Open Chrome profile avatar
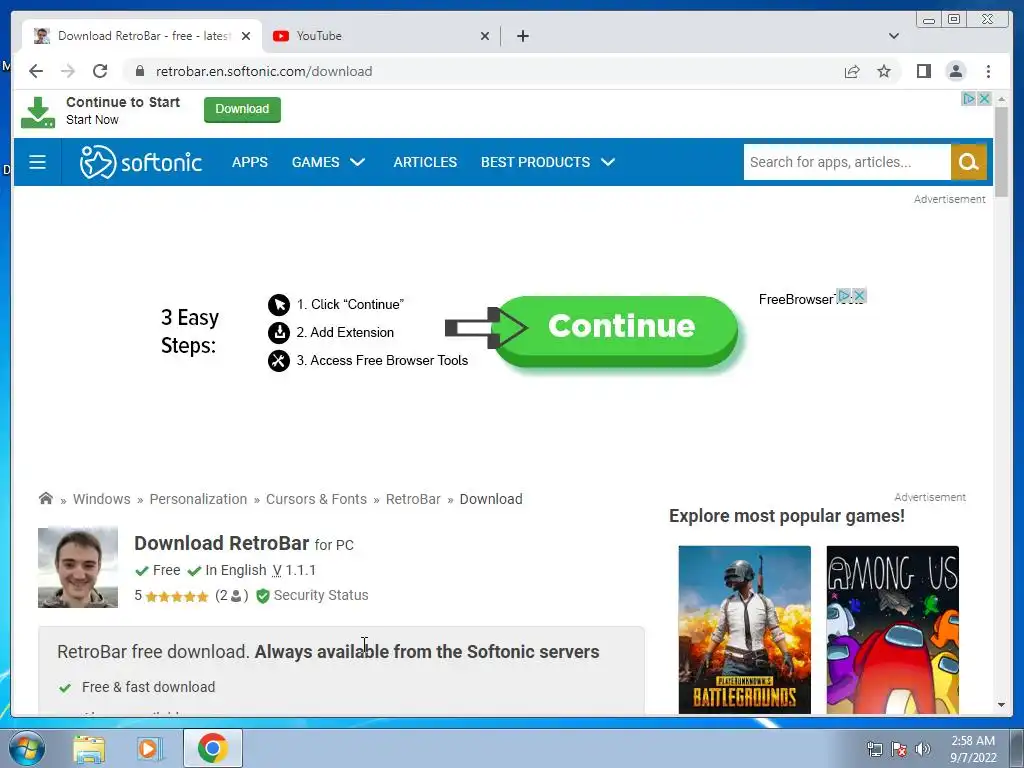This screenshot has height=768, width=1024. 955,71
